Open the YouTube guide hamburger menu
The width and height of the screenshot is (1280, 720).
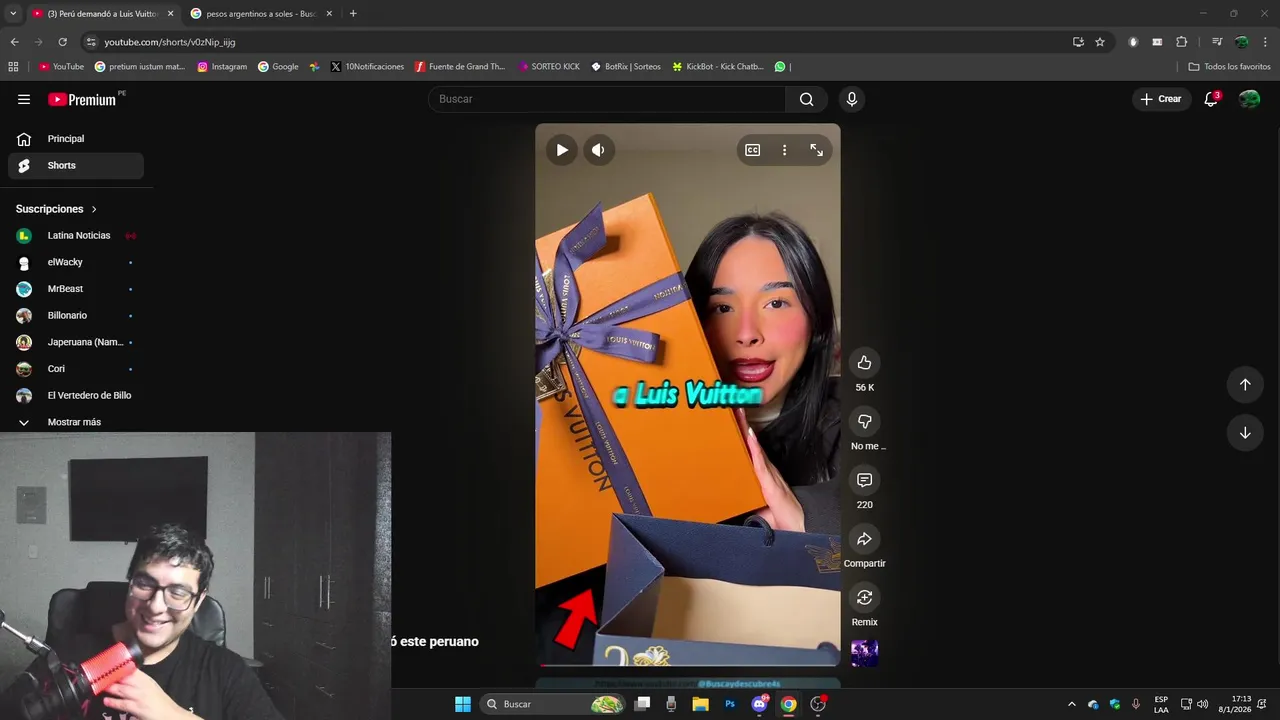[24, 99]
